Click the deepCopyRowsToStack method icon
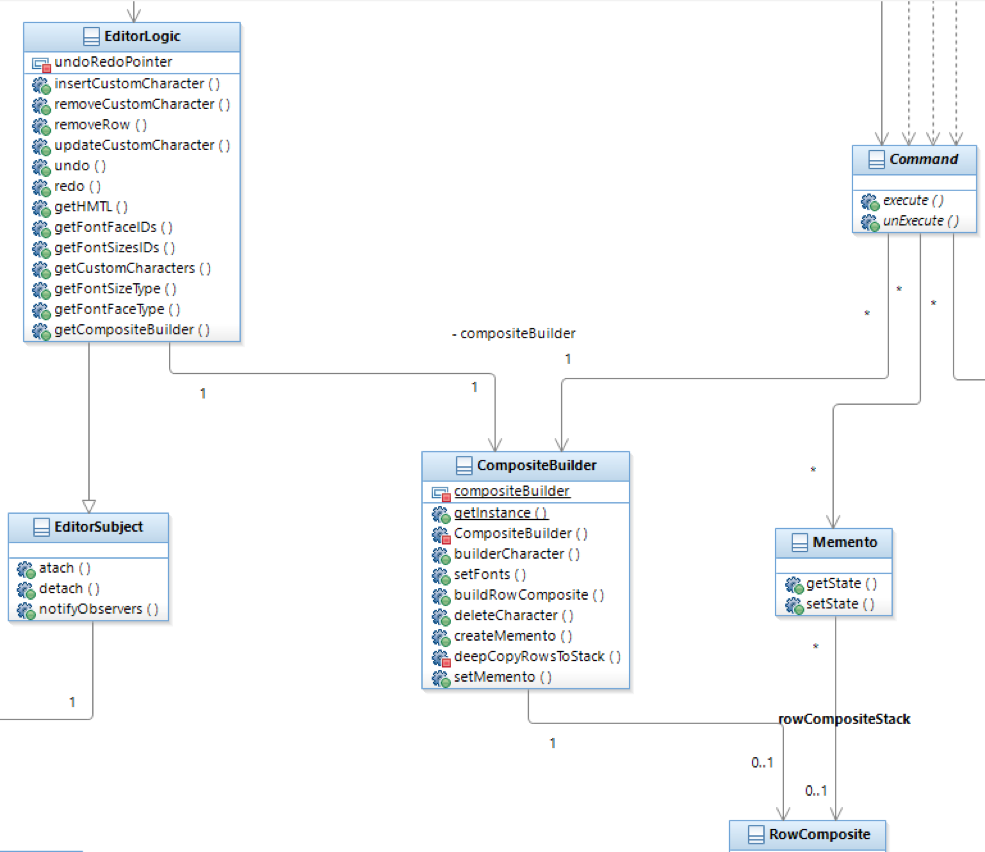Screen dimensions: 985x852 (441, 657)
